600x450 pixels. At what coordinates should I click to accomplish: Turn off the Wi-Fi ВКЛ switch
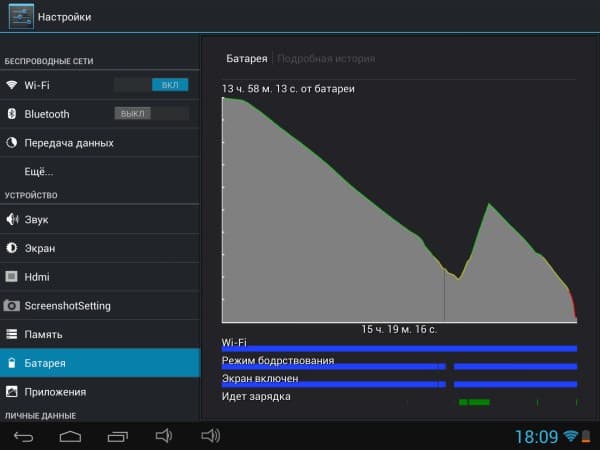click(x=151, y=85)
